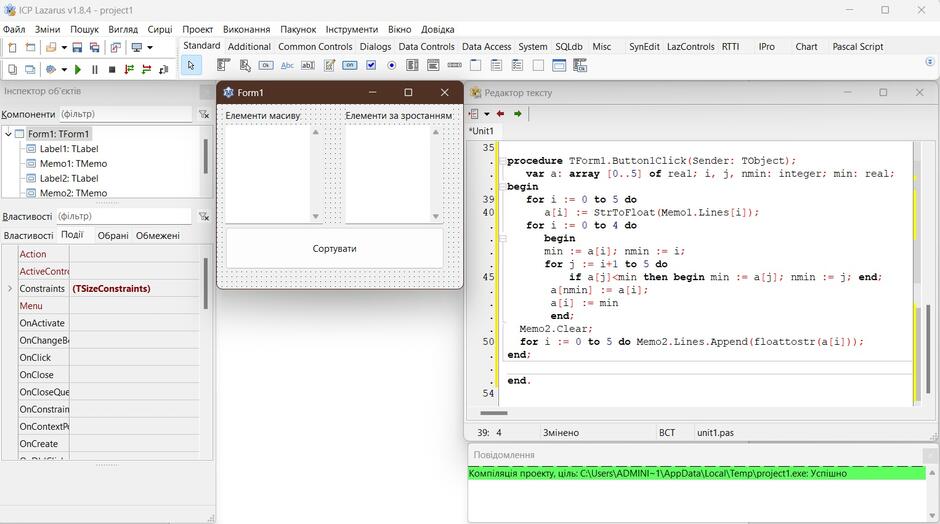940x524 pixels.
Task: Click the text editor horizontal scrollbar thumb
Action: pyautogui.click(x=494, y=413)
